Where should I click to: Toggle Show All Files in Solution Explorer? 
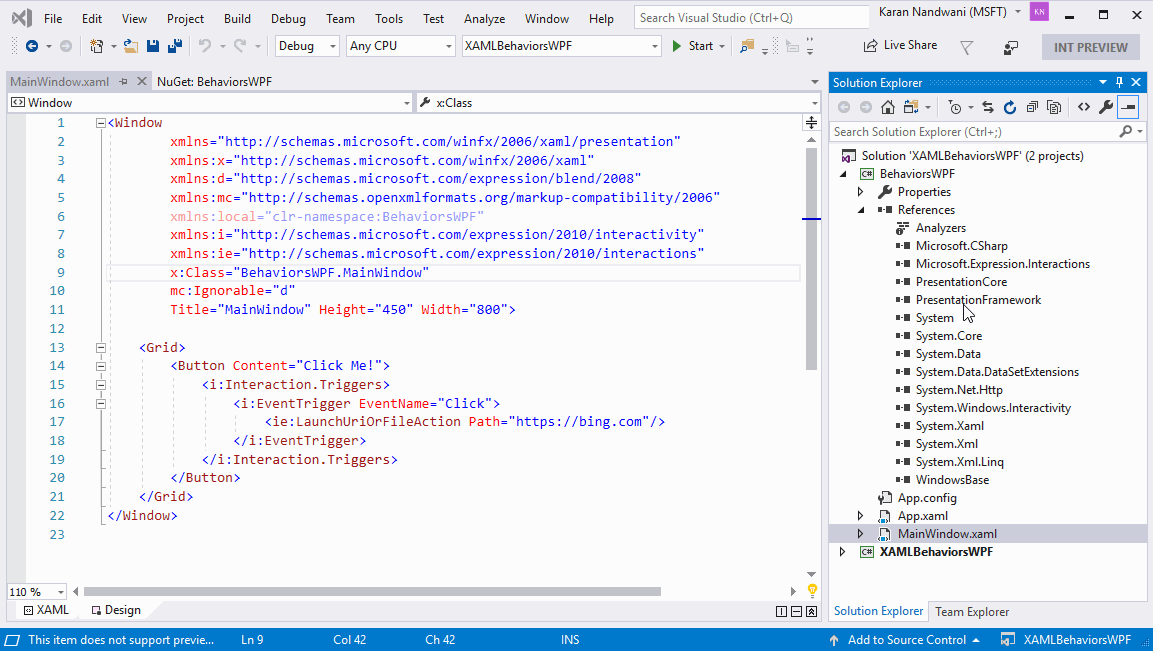[1055, 107]
